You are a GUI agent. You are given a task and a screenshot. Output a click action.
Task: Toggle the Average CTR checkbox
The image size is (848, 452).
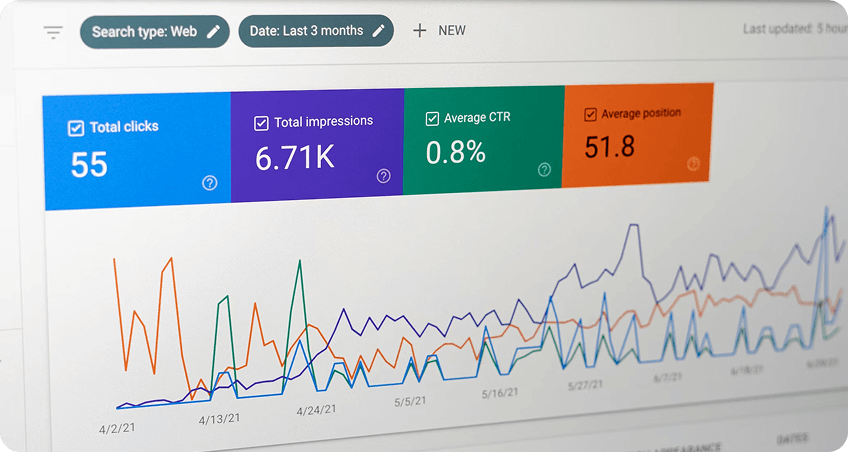[432, 119]
